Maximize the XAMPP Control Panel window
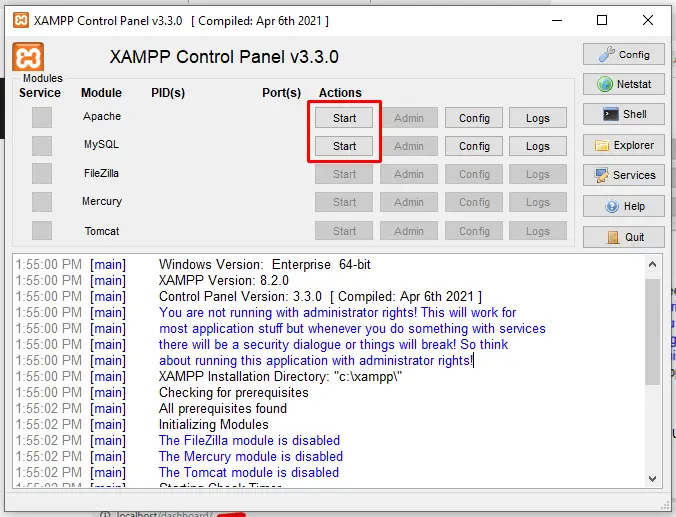Viewport: 676px width, 517px height. coord(602,20)
